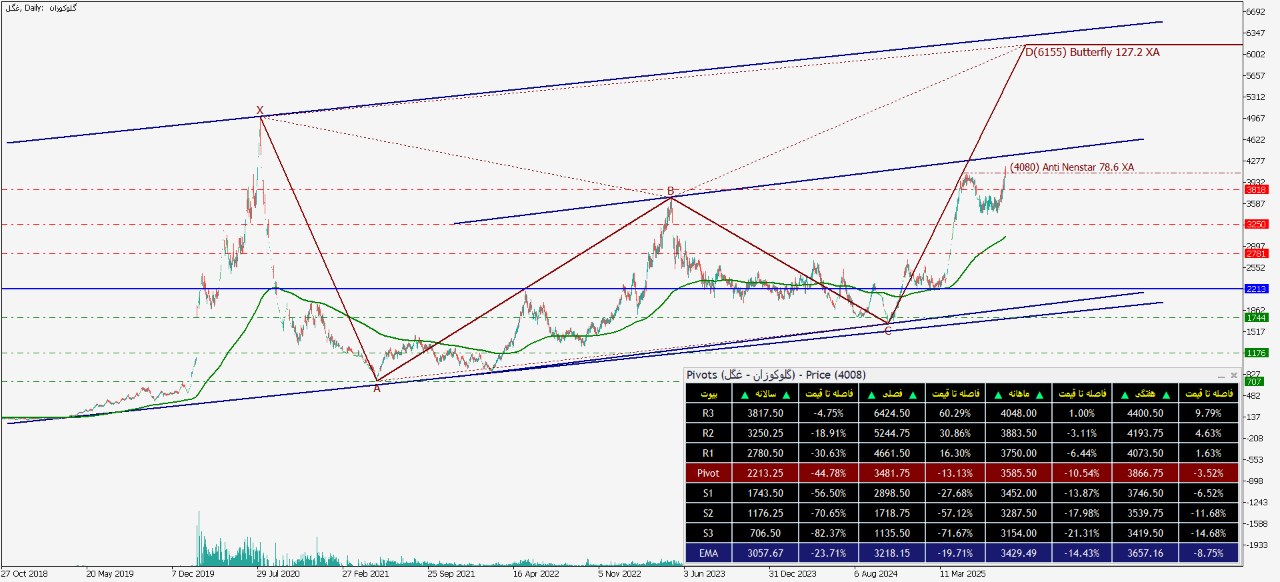Screen dimensions: 1280x582
Task: Click the بیوت header cell
Action: [708, 395]
